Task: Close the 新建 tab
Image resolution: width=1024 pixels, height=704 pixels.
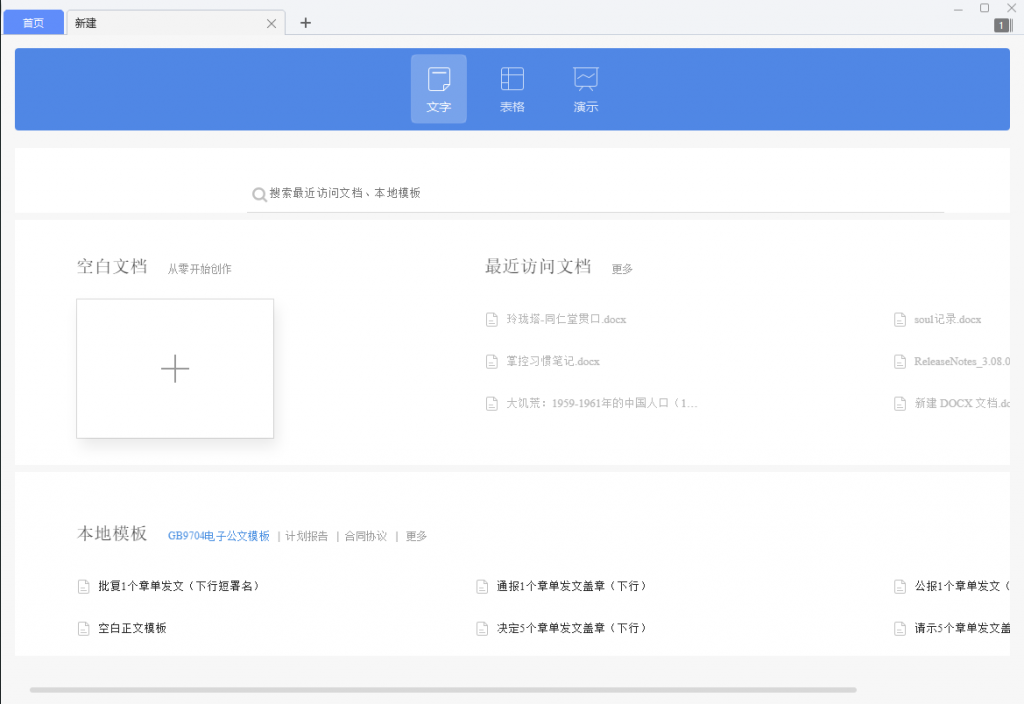Action: click(x=271, y=22)
